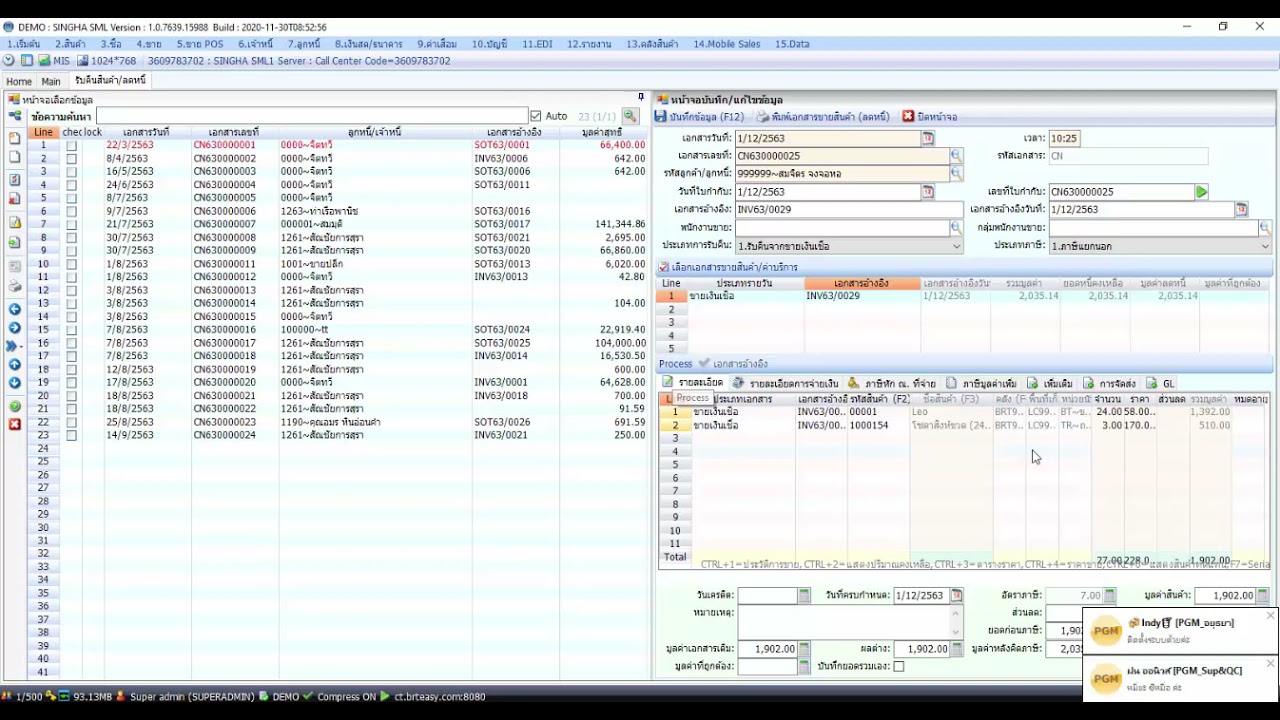Check the box on row CN630000024
Screen dimensions: 1280x720
71,435
